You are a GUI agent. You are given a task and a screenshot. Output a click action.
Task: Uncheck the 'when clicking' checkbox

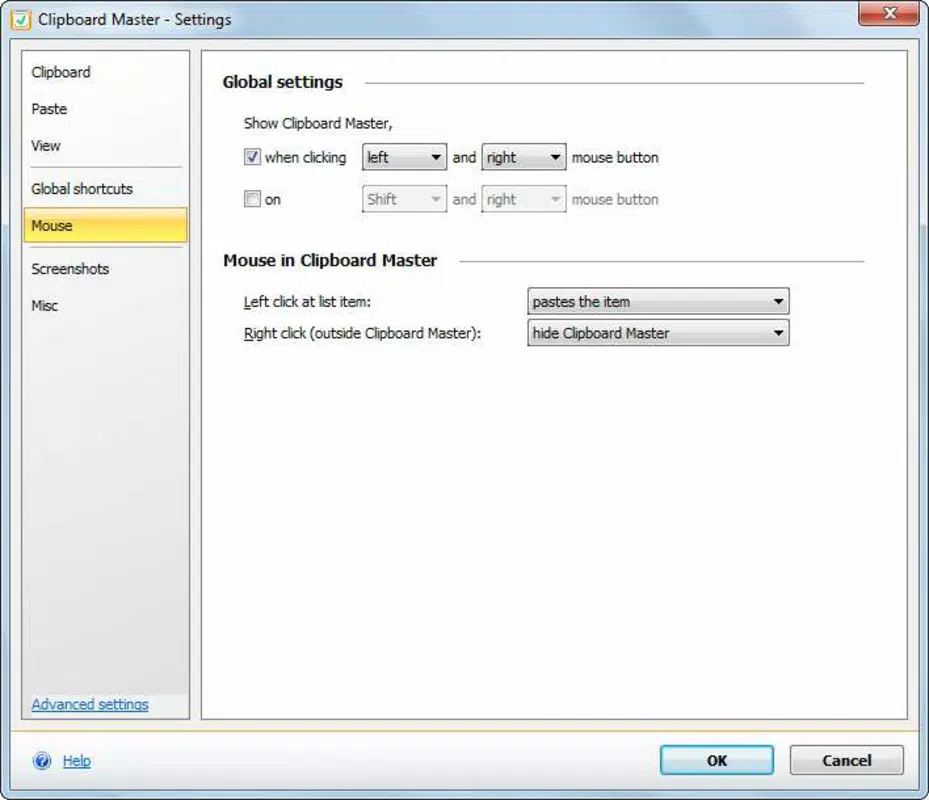(252, 157)
